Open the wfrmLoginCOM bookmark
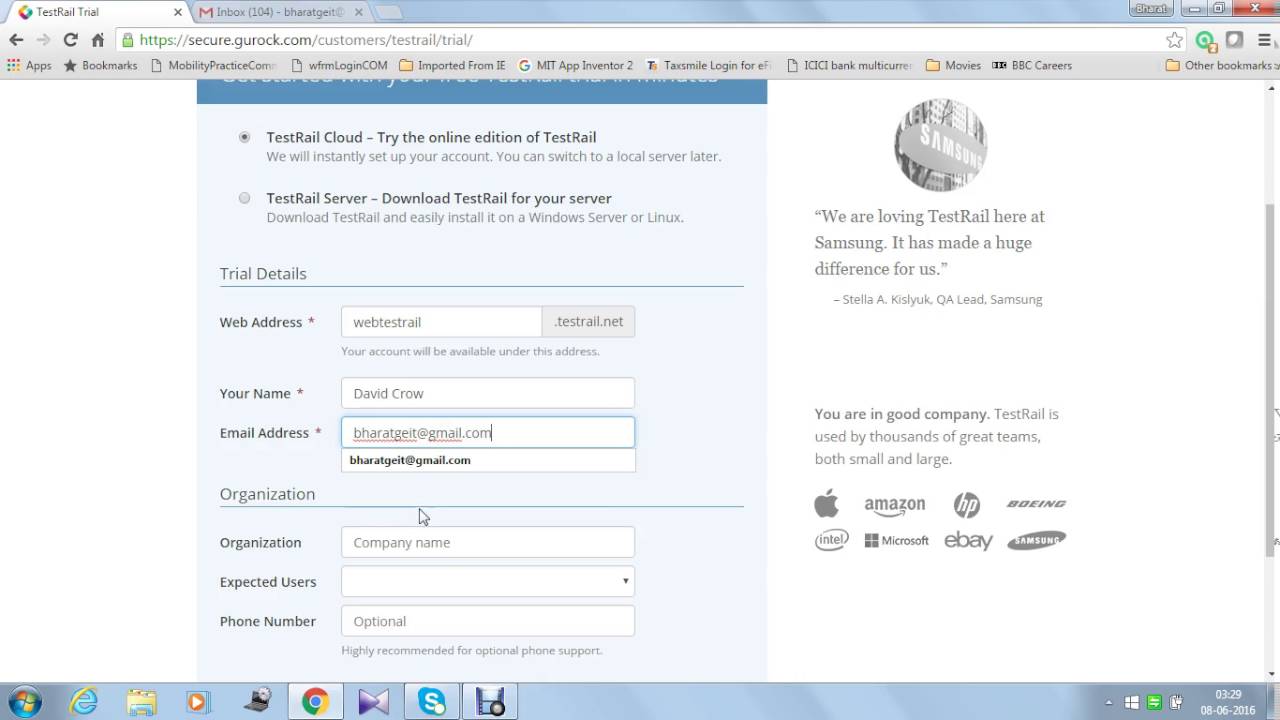This screenshot has width=1280, height=720. [x=339, y=65]
